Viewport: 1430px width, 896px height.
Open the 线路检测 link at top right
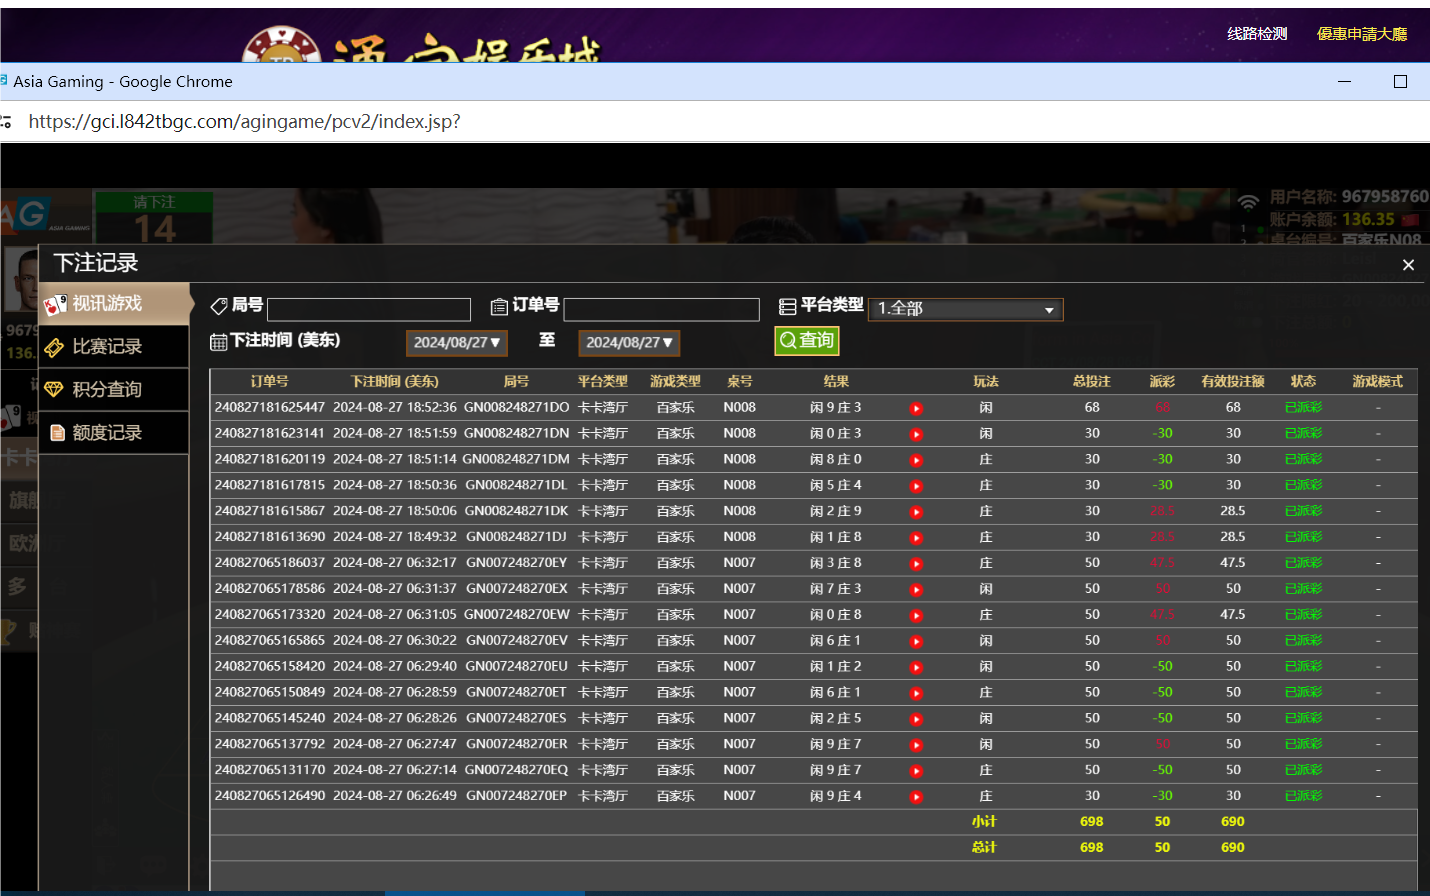(x=1256, y=33)
